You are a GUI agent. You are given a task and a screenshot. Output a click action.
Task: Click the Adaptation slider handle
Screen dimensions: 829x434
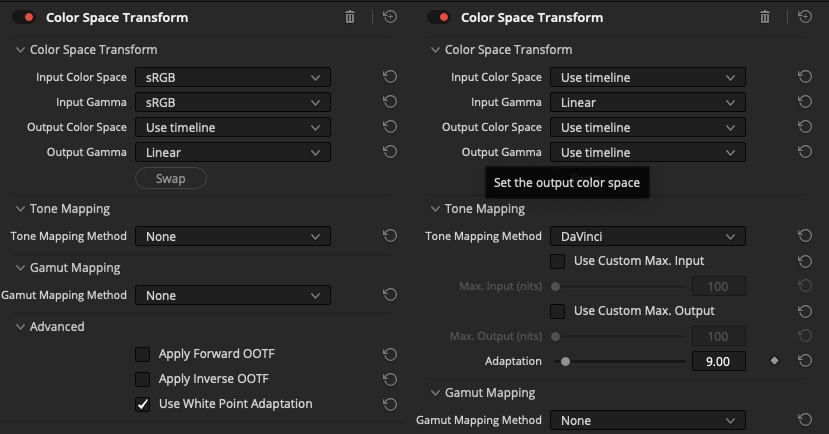[x=565, y=362]
